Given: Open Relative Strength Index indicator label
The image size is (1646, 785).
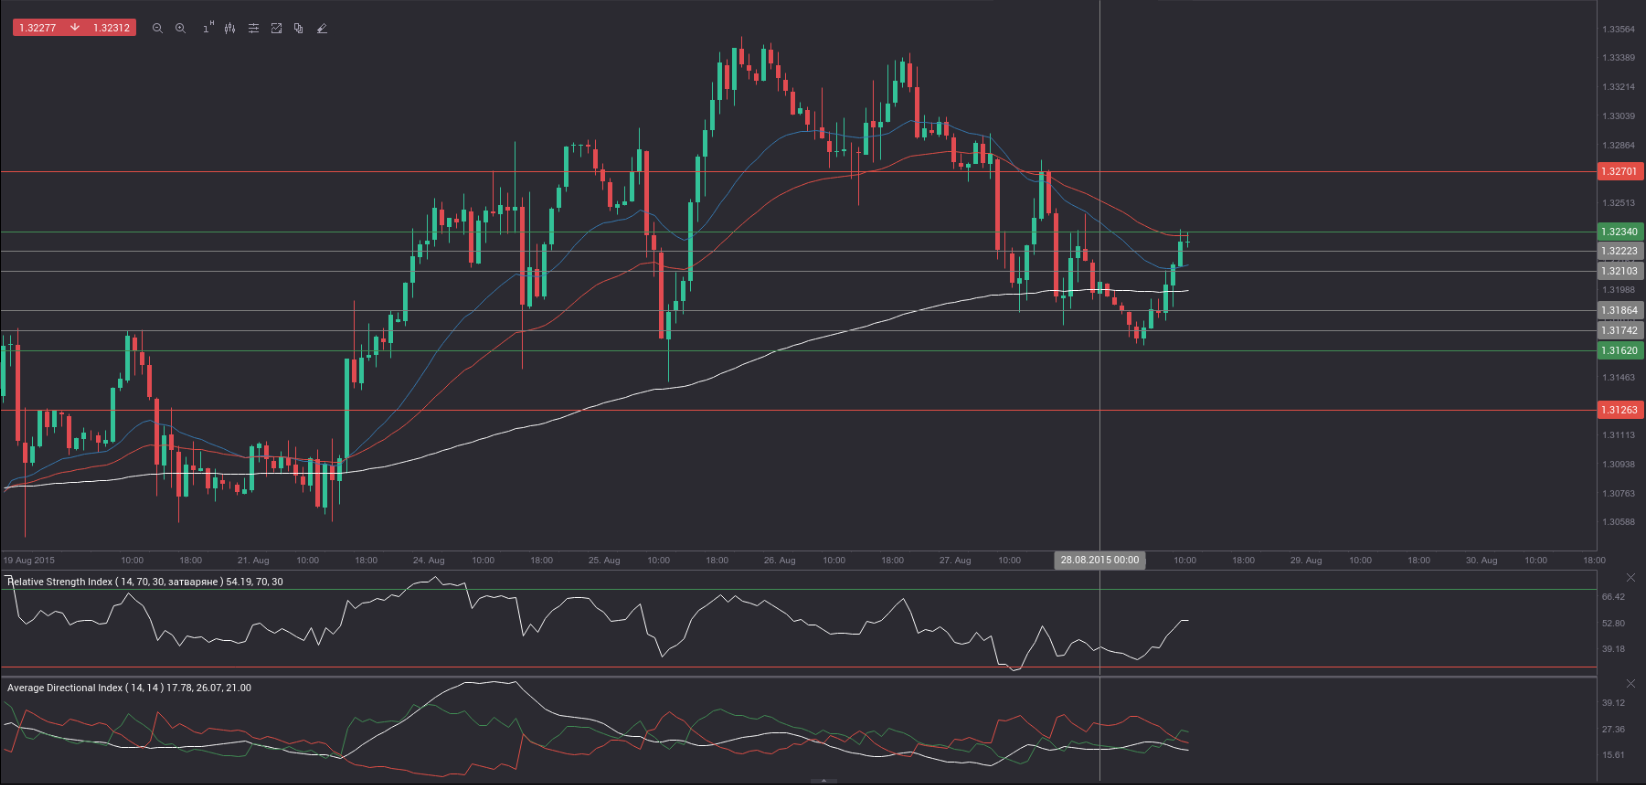Looking at the screenshot, I should click(144, 581).
